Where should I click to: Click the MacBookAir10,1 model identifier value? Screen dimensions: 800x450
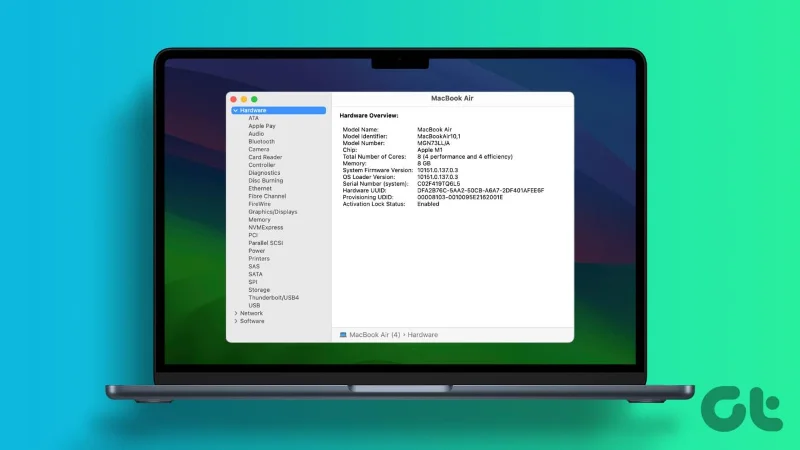click(439, 136)
